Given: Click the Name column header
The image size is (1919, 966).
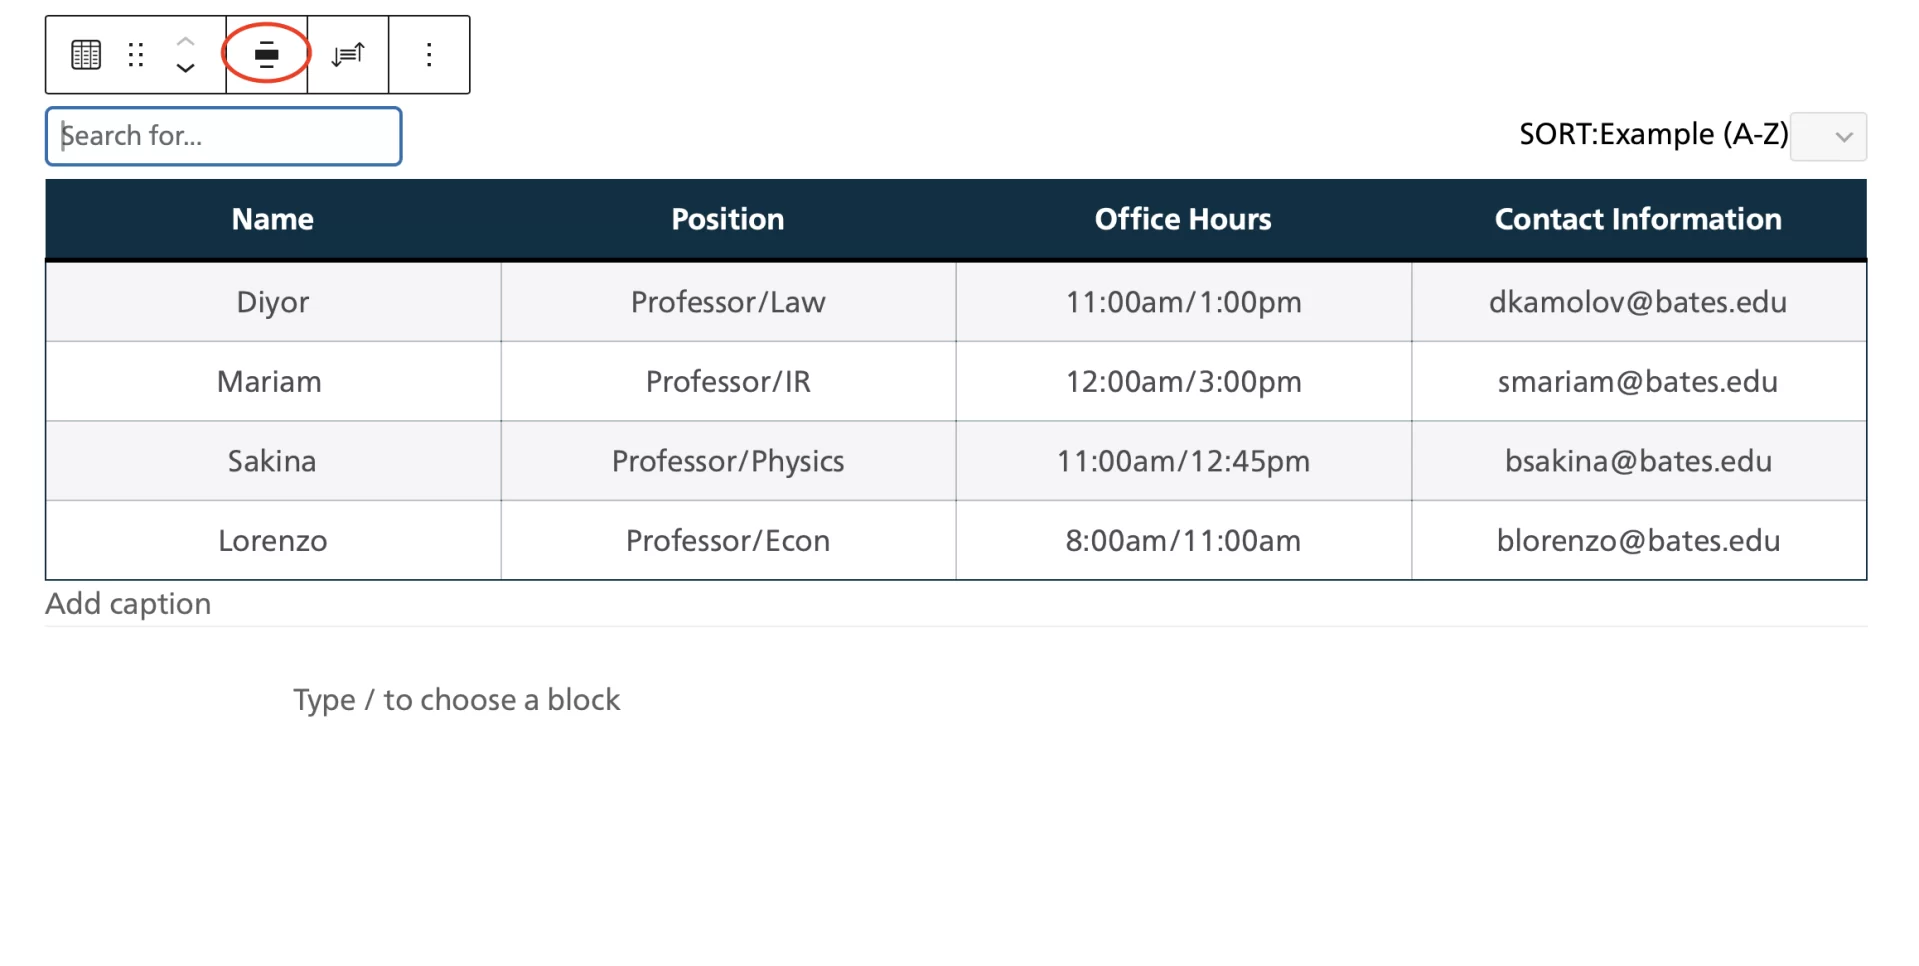Looking at the screenshot, I should pos(273,220).
